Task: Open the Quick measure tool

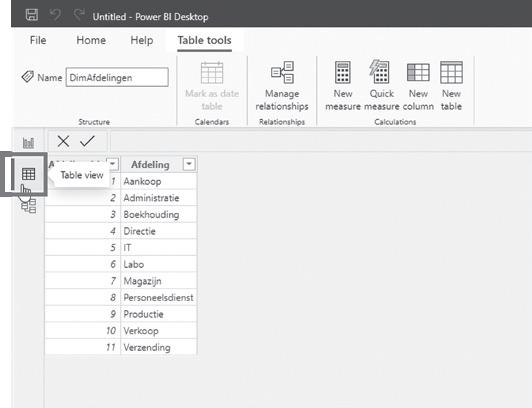Action: tap(381, 86)
